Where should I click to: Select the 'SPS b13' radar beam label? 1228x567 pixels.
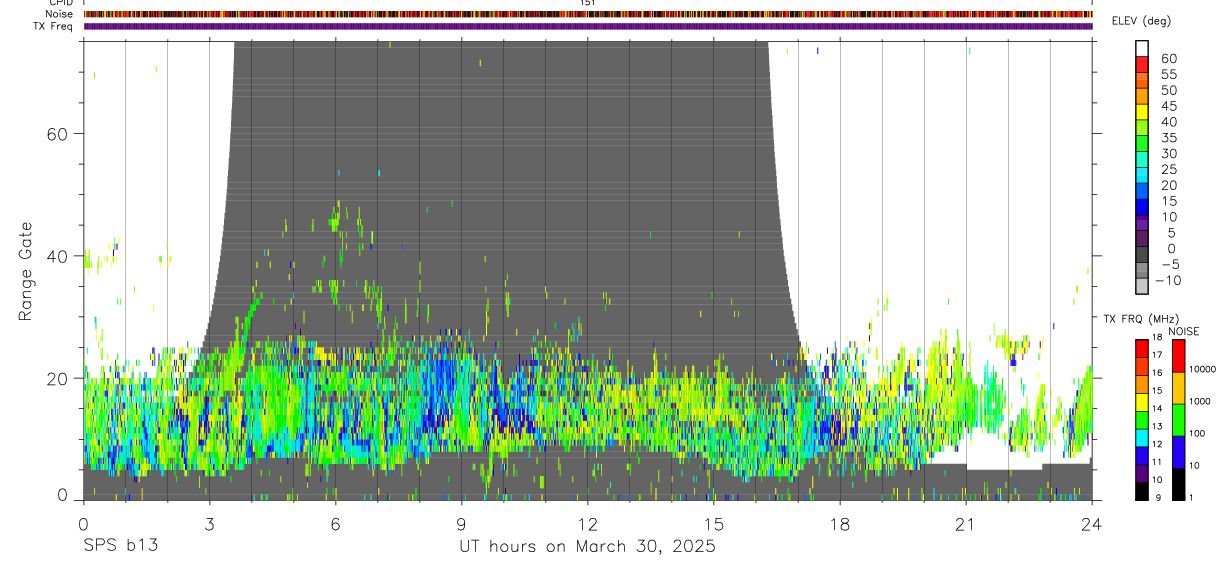point(119,546)
